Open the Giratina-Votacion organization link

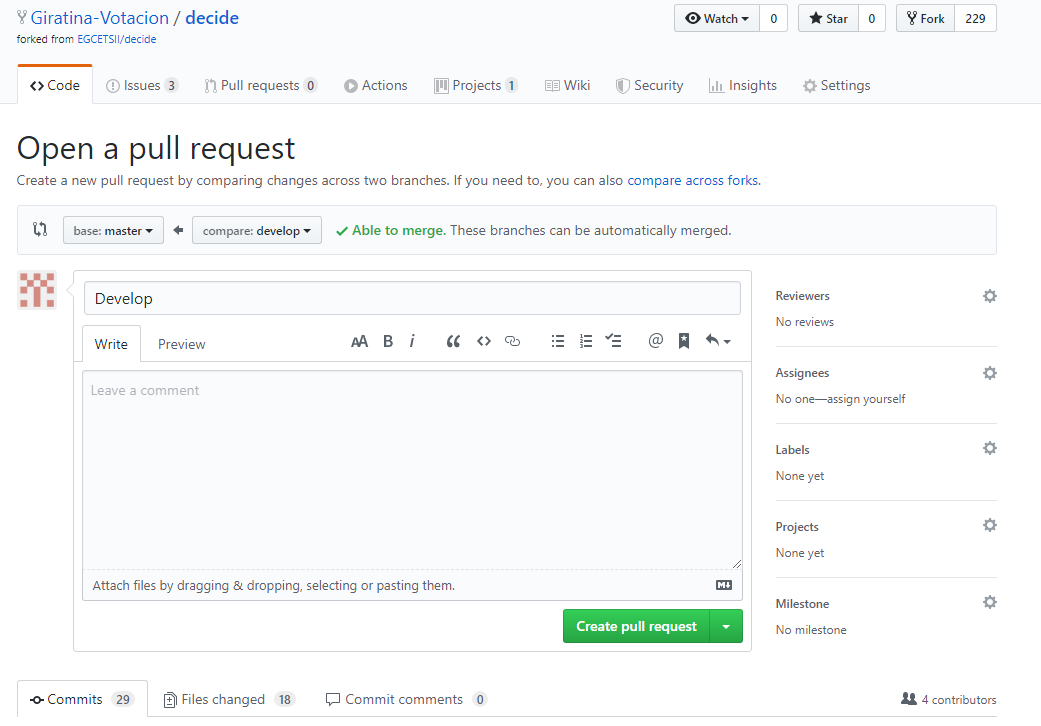point(100,18)
